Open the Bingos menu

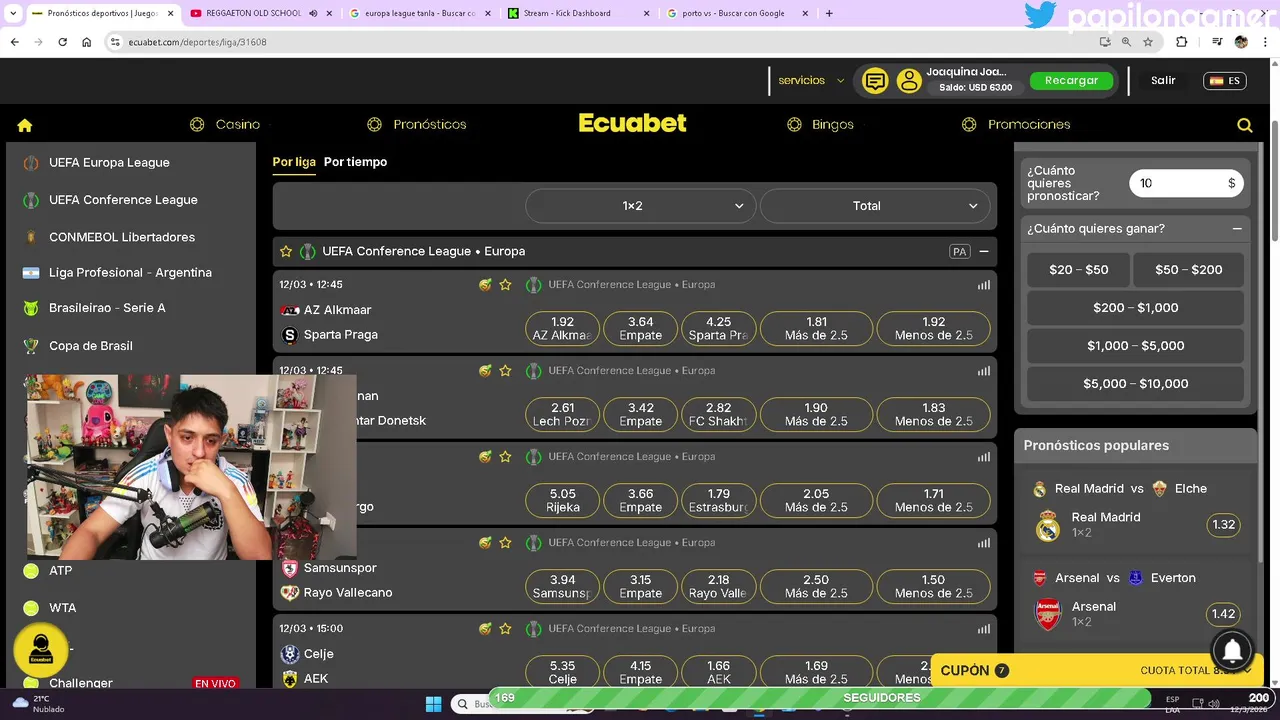[820, 125]
